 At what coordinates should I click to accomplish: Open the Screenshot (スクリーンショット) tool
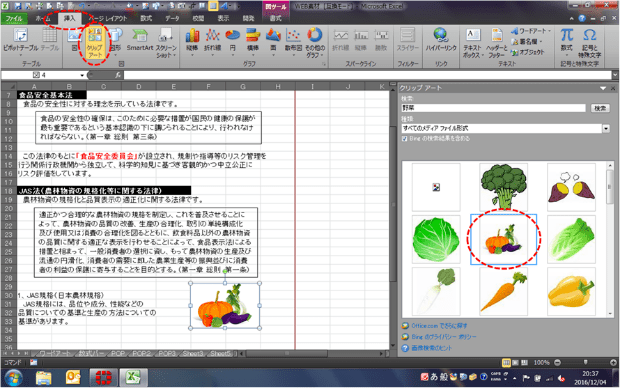click(x=166, y=43)
